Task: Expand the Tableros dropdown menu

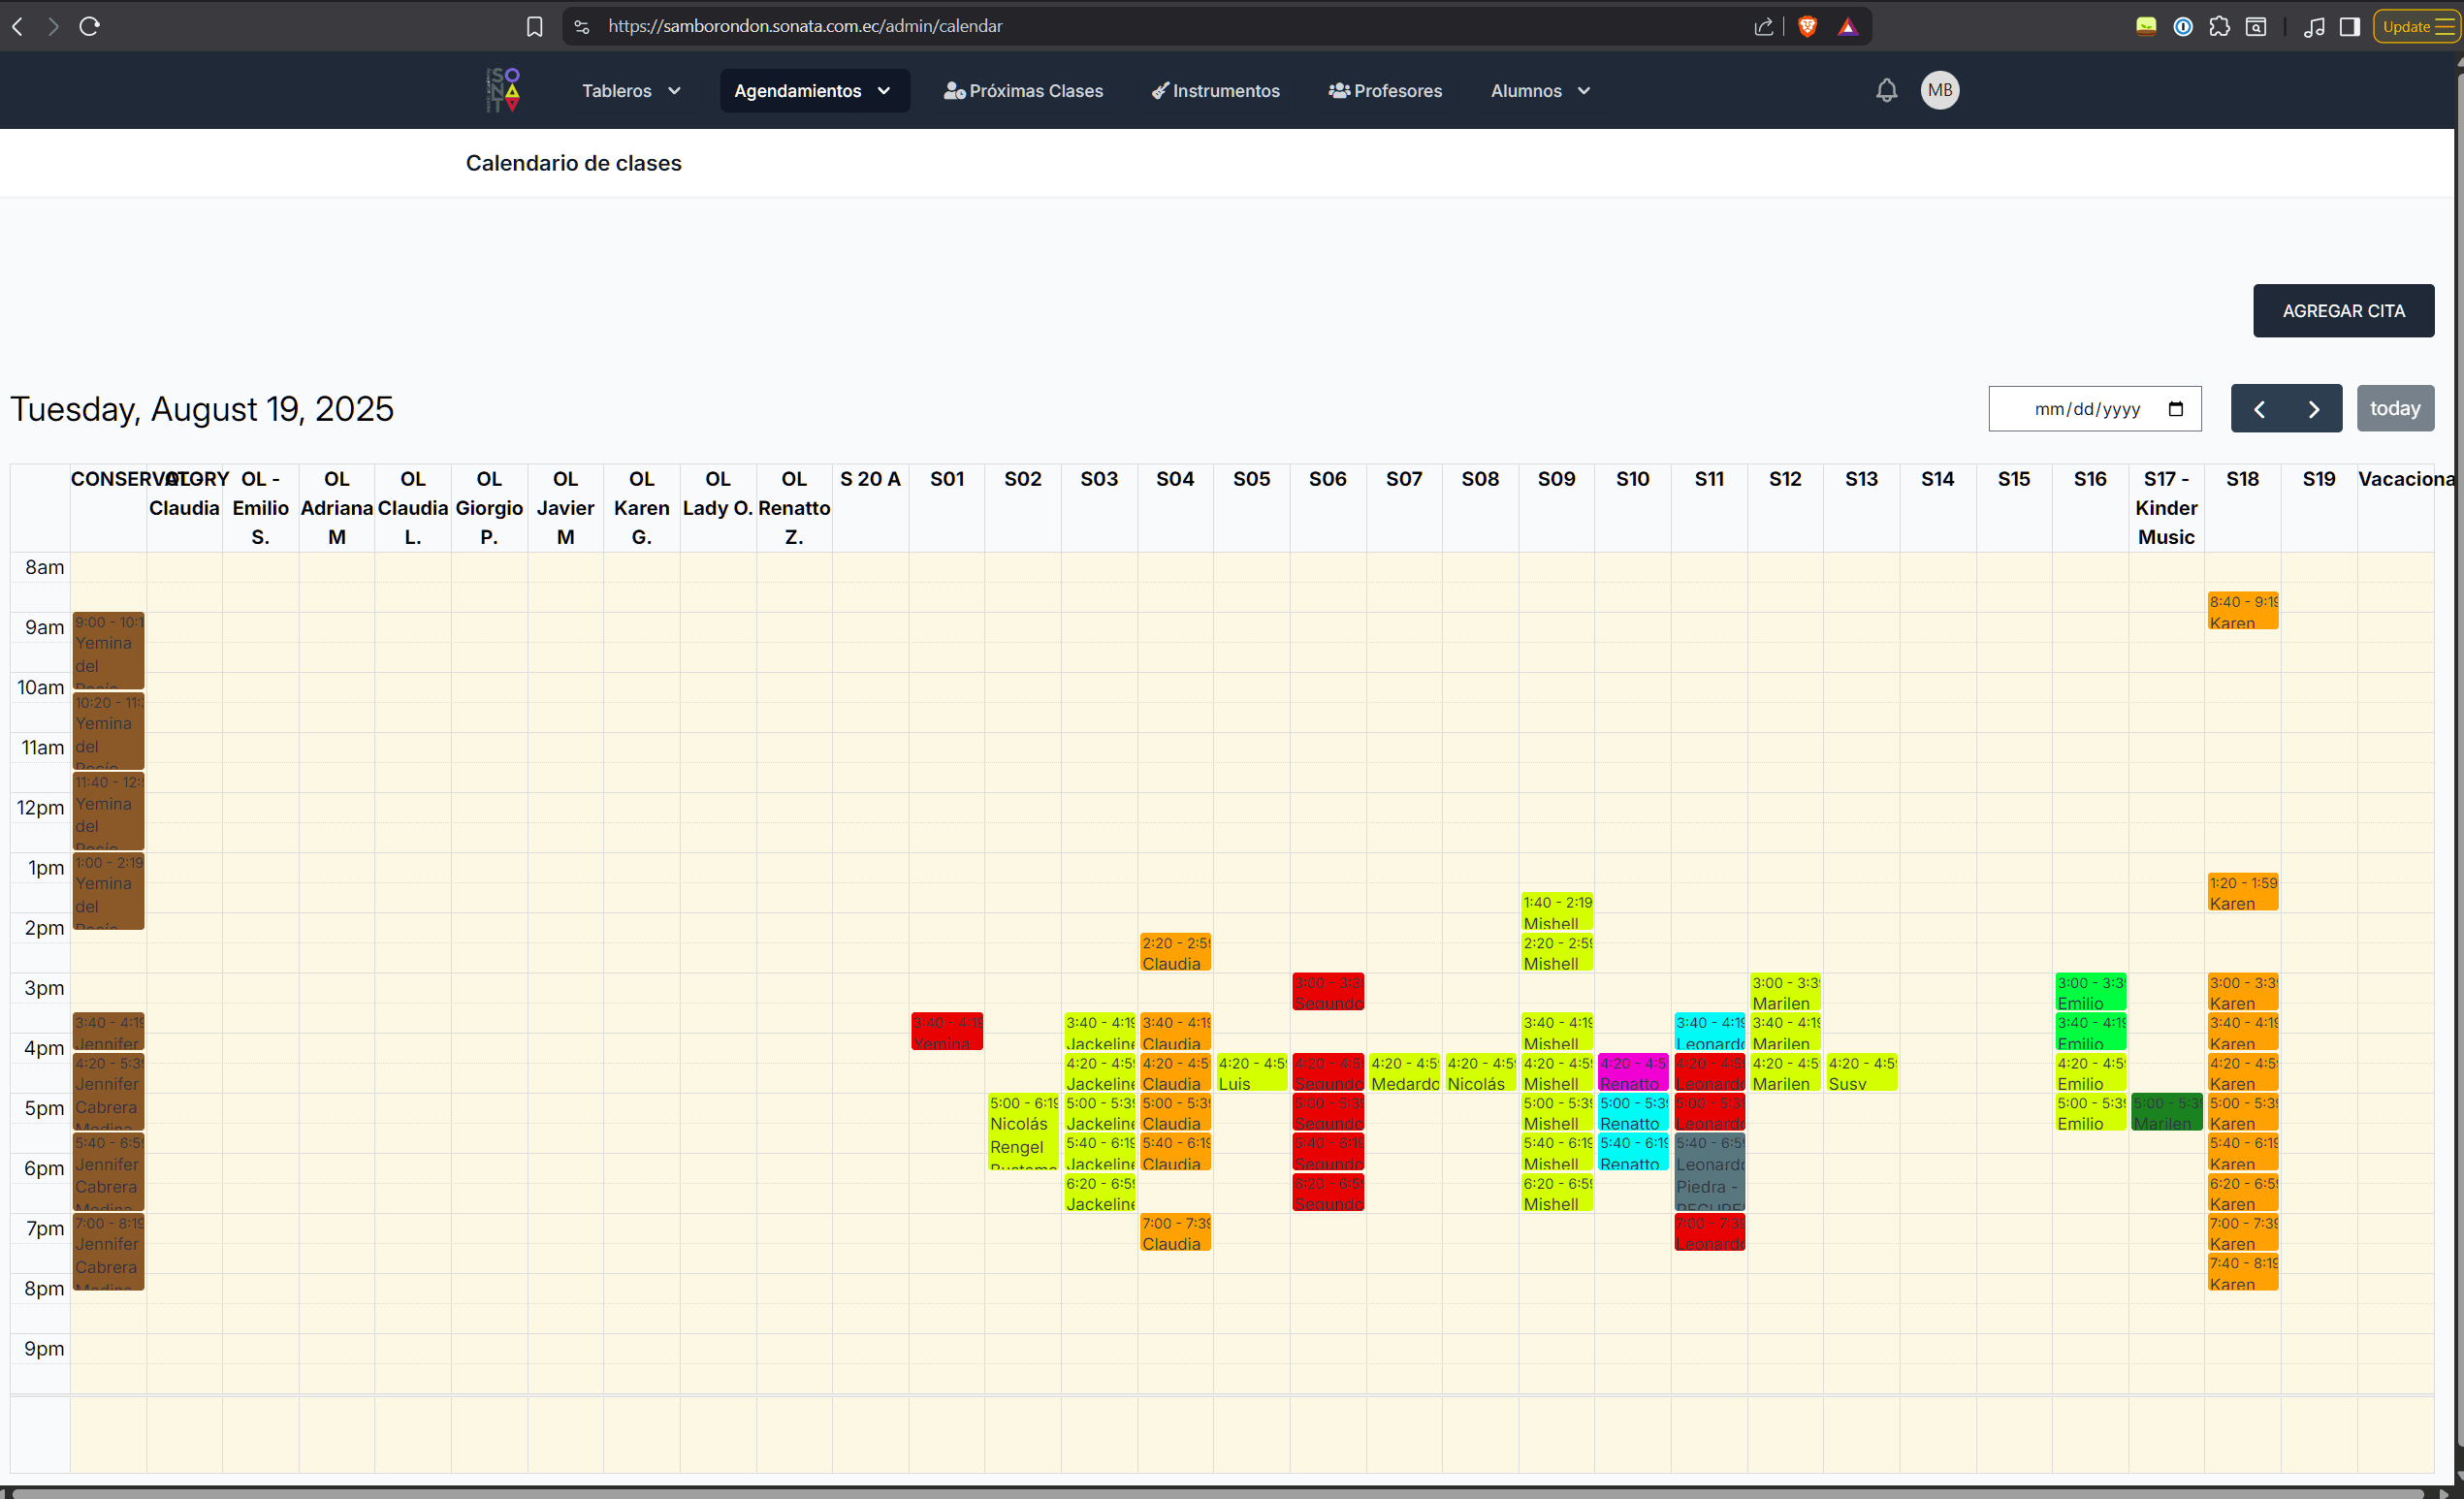Action: [x=631, y=90]
